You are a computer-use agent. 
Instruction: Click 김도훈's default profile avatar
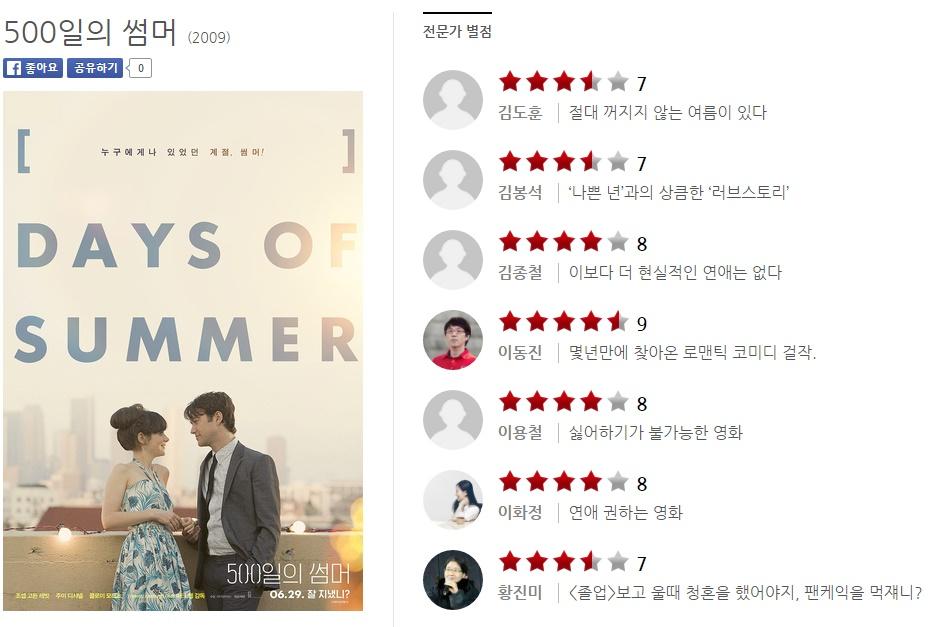coord(453,100)
